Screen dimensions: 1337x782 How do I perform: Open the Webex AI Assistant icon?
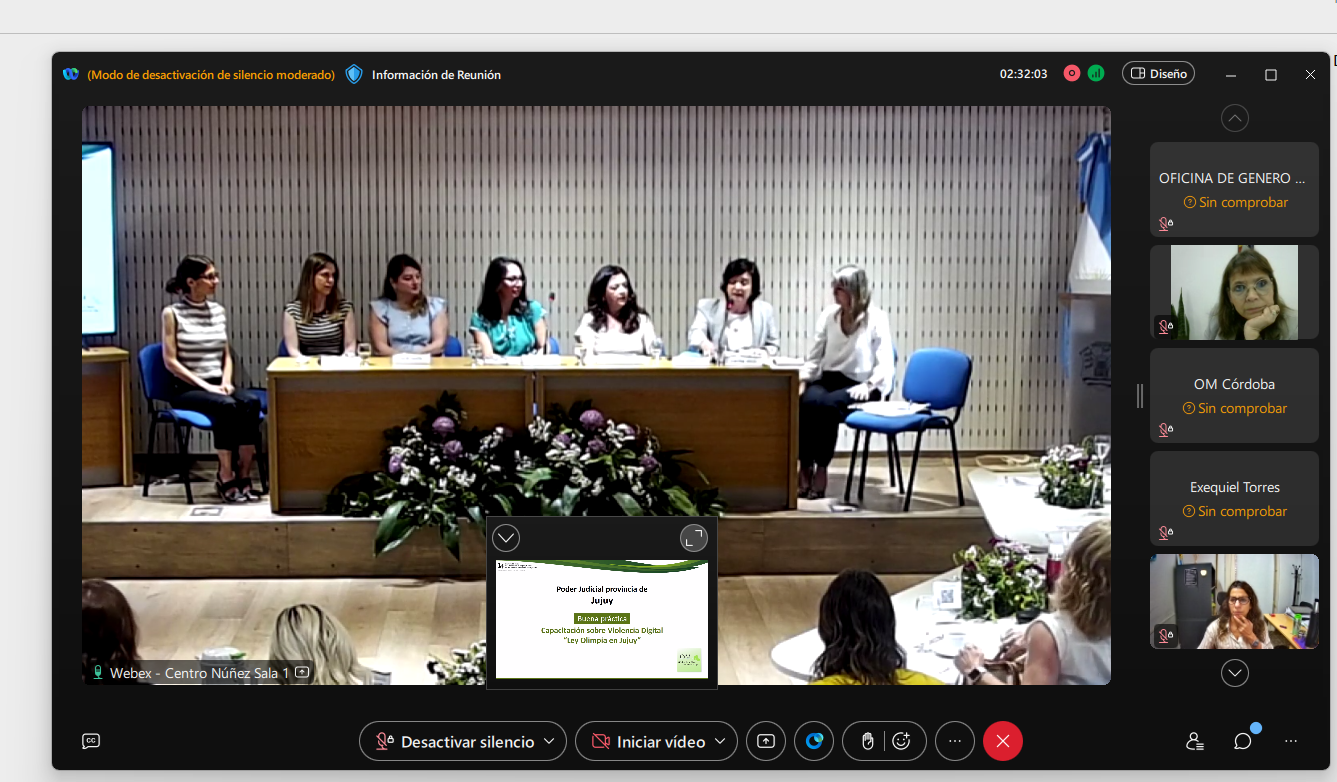tap(814, 741)
